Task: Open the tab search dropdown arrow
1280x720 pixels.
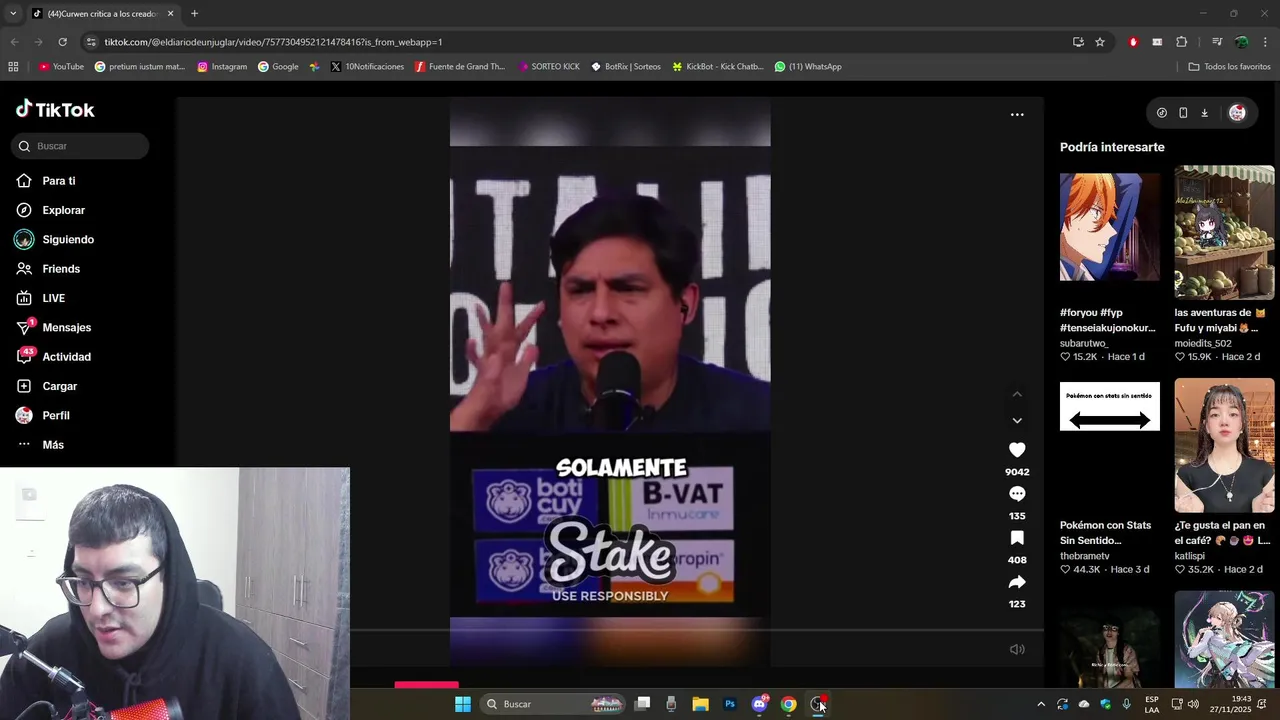Action: tap(12, 14)
